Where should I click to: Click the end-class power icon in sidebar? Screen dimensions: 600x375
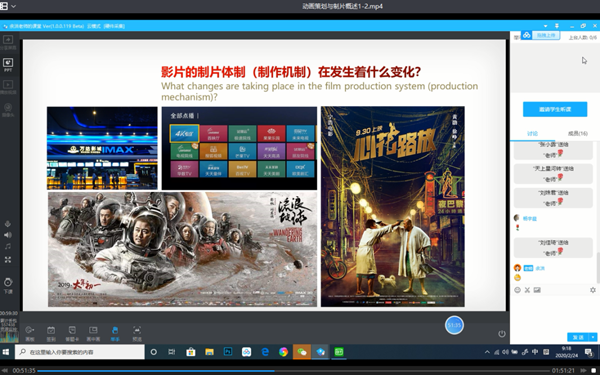click(8, 285)
